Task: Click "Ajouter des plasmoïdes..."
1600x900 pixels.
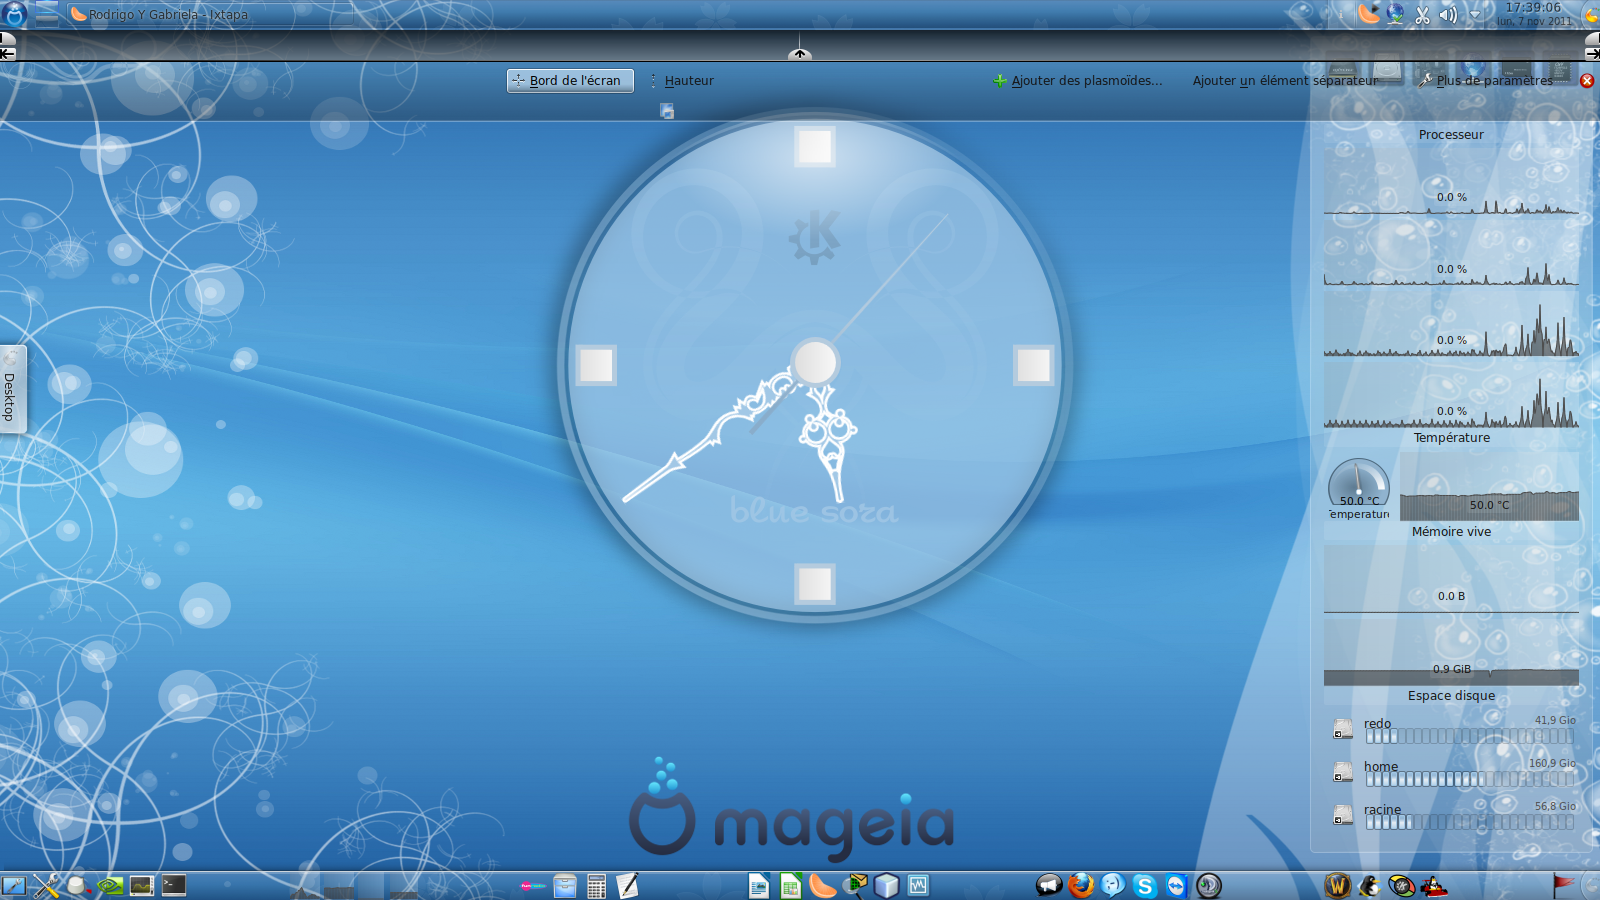Action: [1077, 81]
